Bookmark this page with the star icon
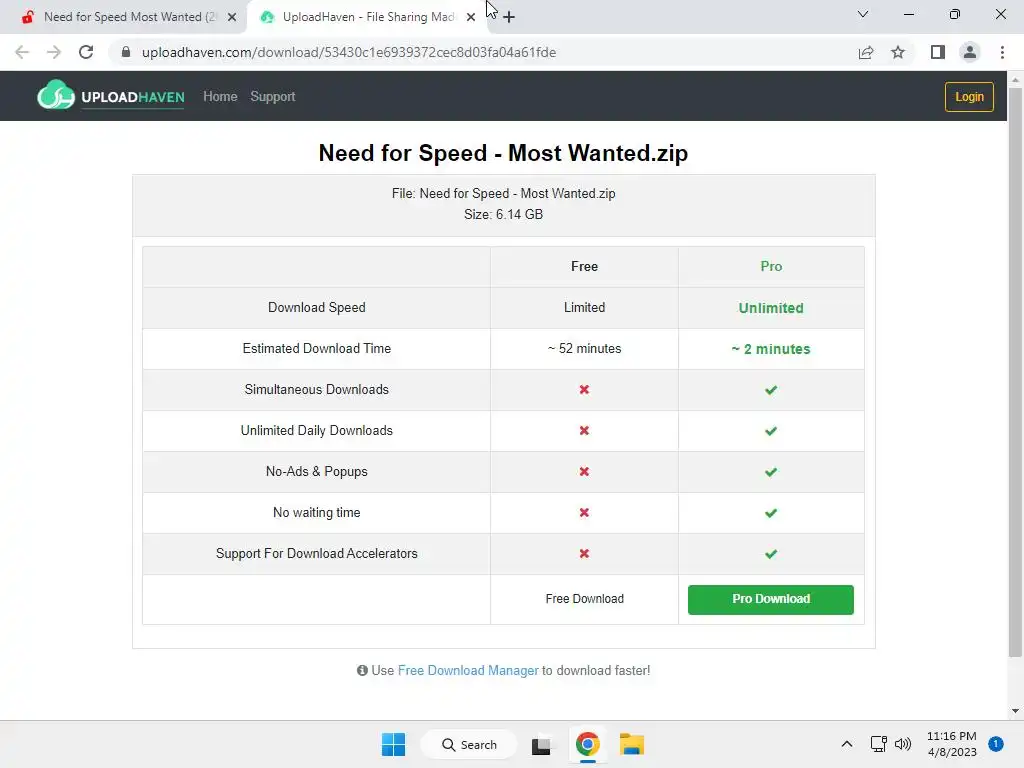This screenshot has width=1024, height=768. [898, 52]
